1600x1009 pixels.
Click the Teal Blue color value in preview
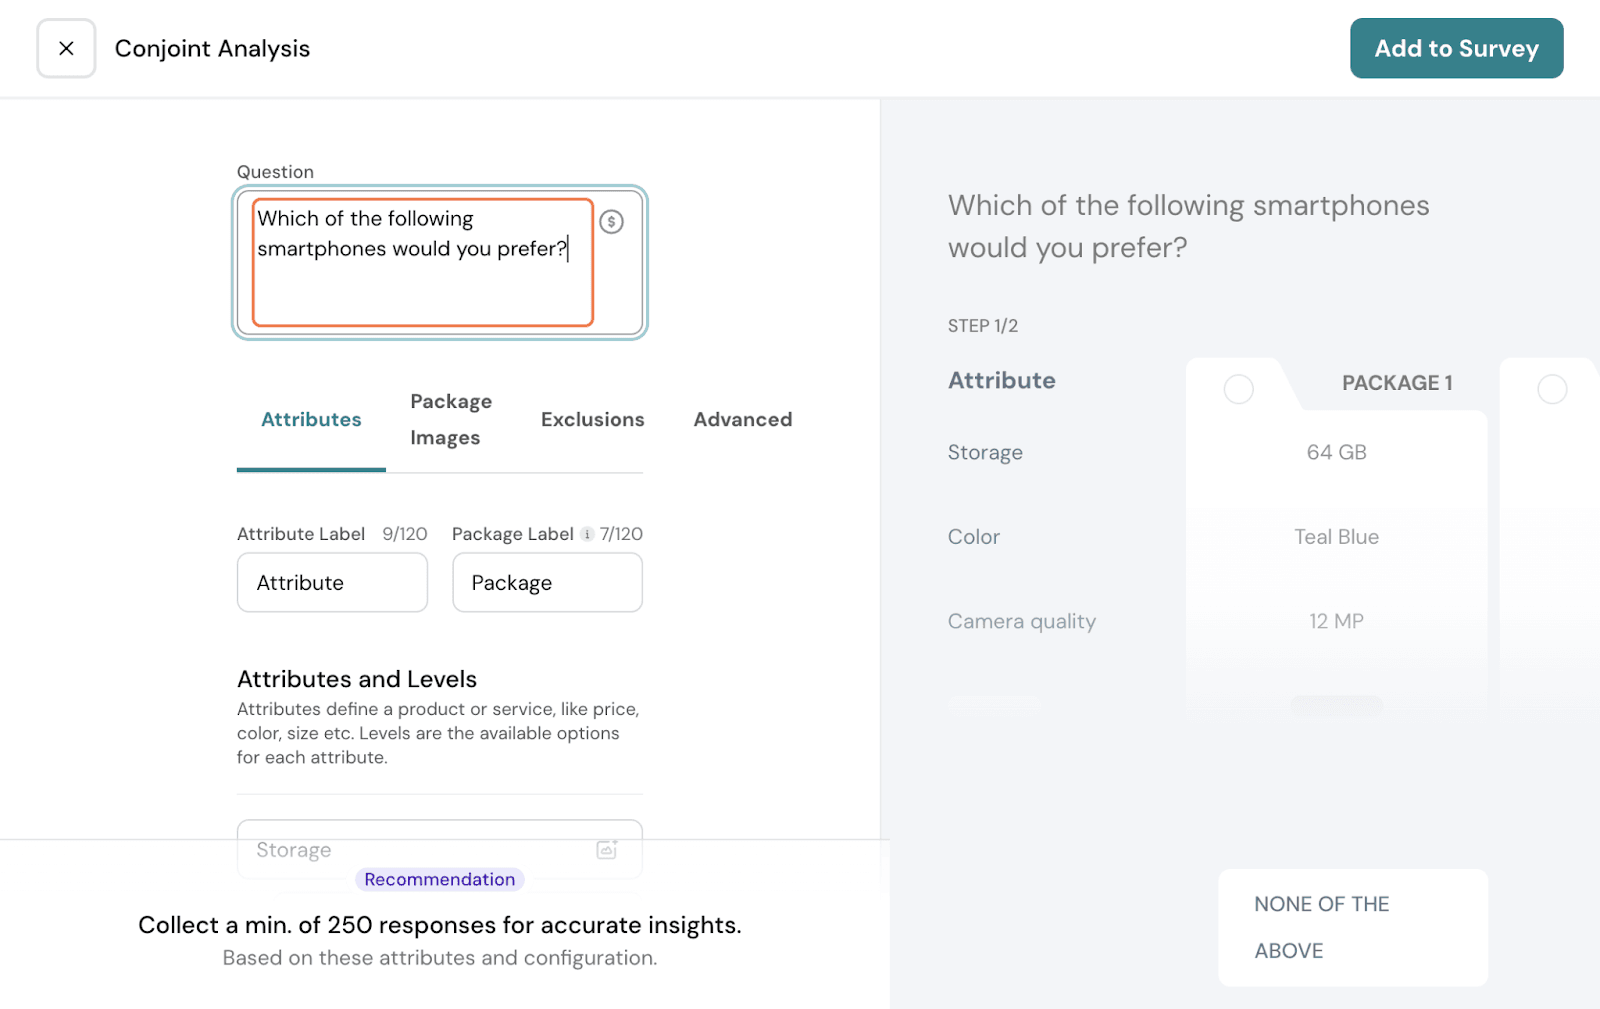click(1336, 537)
